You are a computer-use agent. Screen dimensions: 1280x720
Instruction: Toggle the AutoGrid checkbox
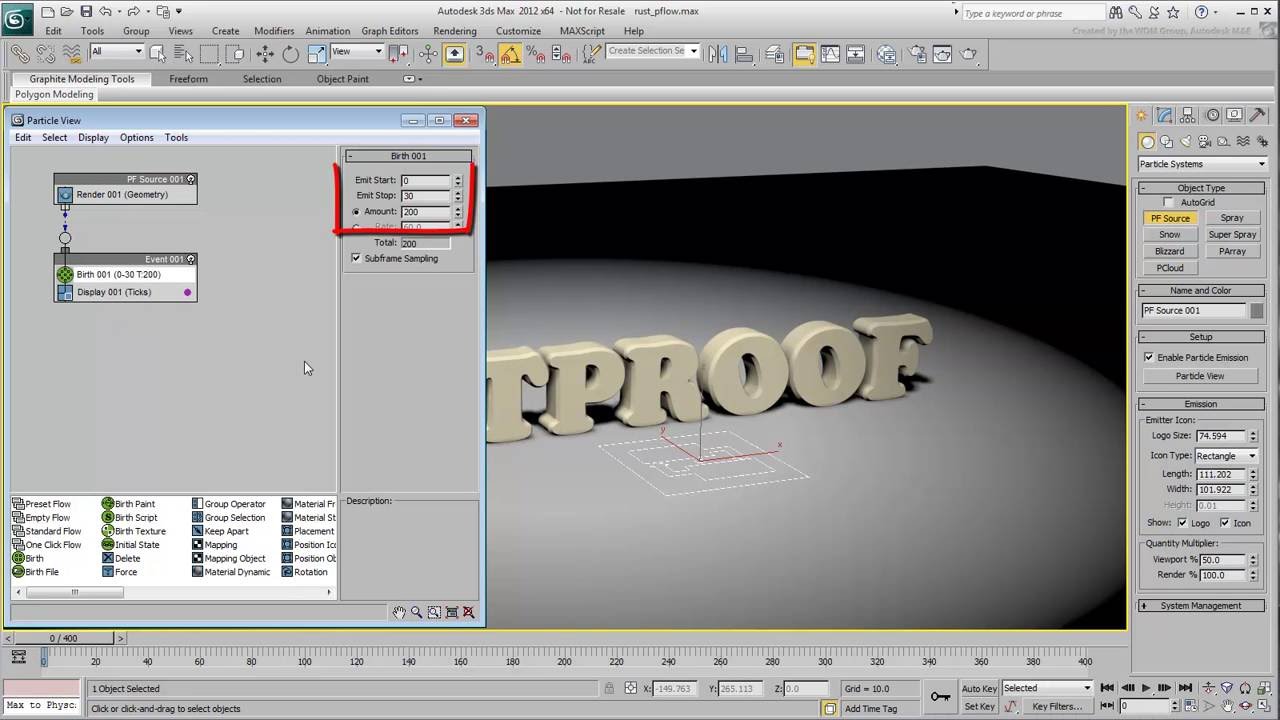[x=1168, y=203]
